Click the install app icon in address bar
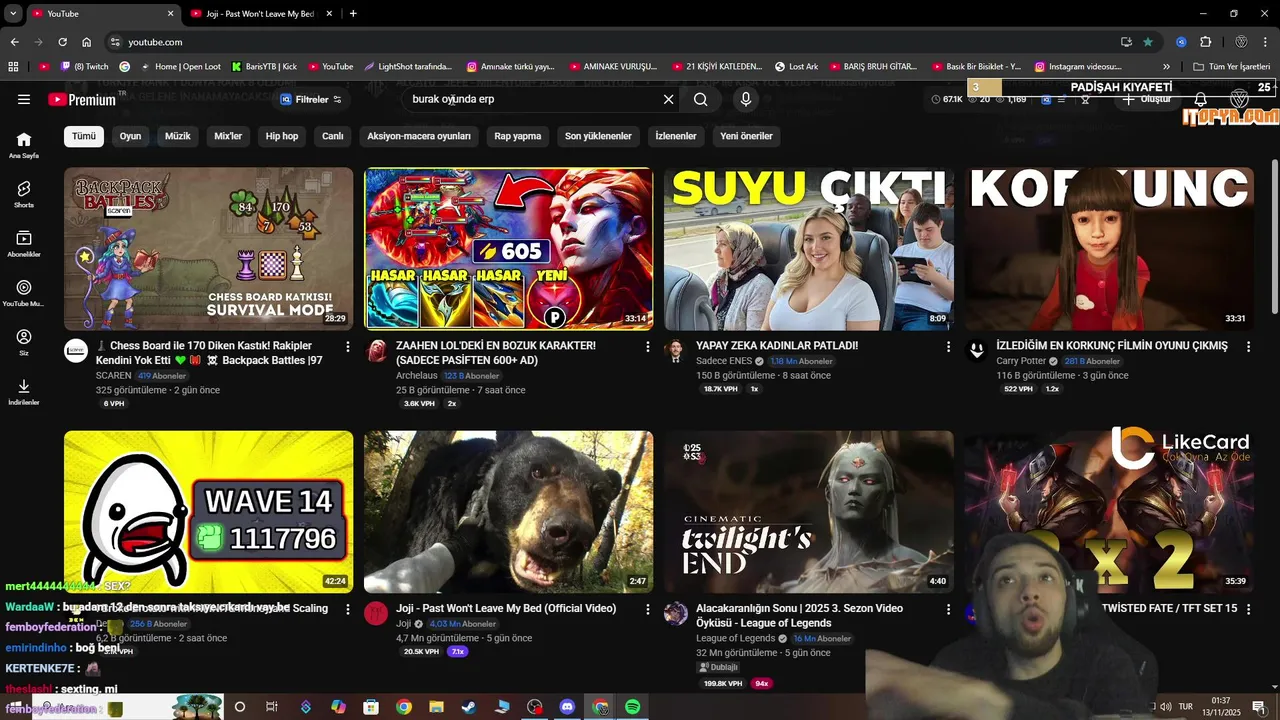This screenshot has width=1280, height=720. (1126, 42)
